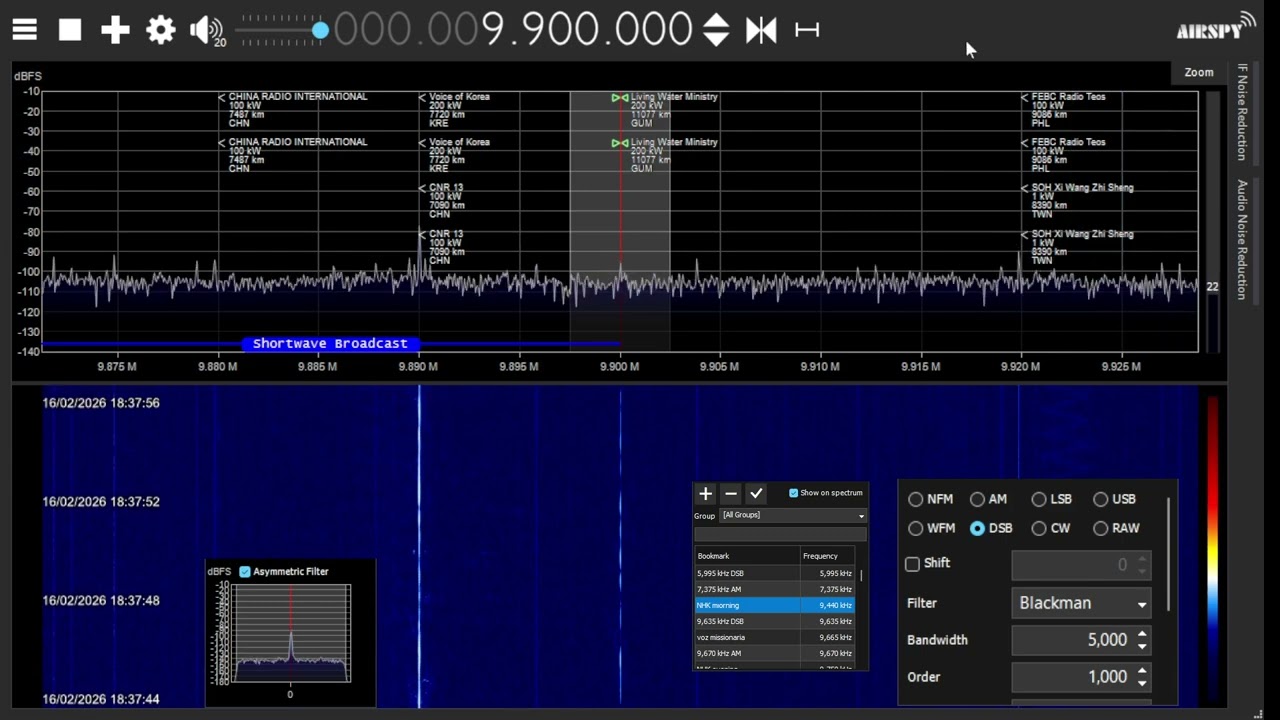Toggle the center tuning icon
1280x720 pixels.
[x=761, y=30]
